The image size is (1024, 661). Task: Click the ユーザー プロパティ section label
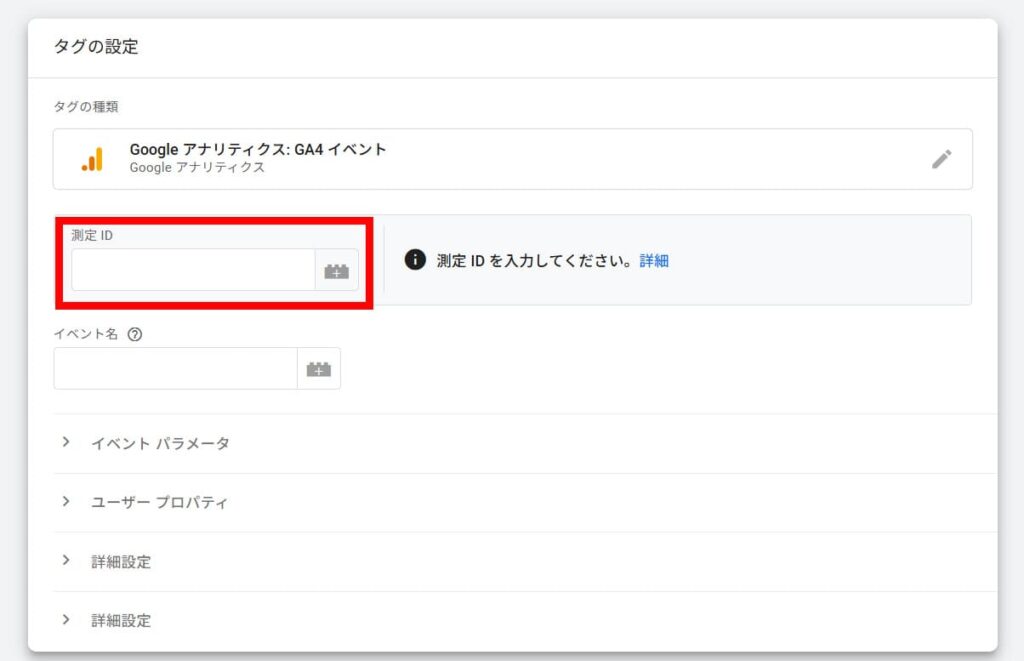click(x=159, y=502)
